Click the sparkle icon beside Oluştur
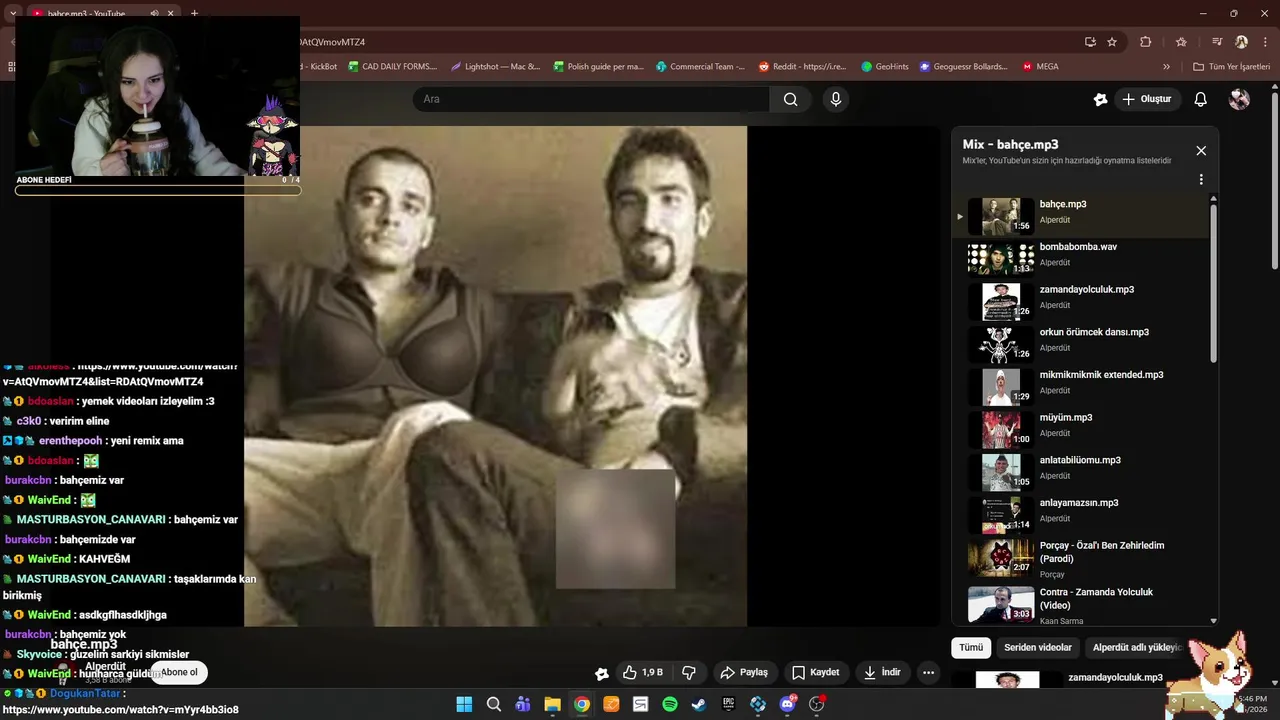Screen dimensions: 1280x720 1100,99
